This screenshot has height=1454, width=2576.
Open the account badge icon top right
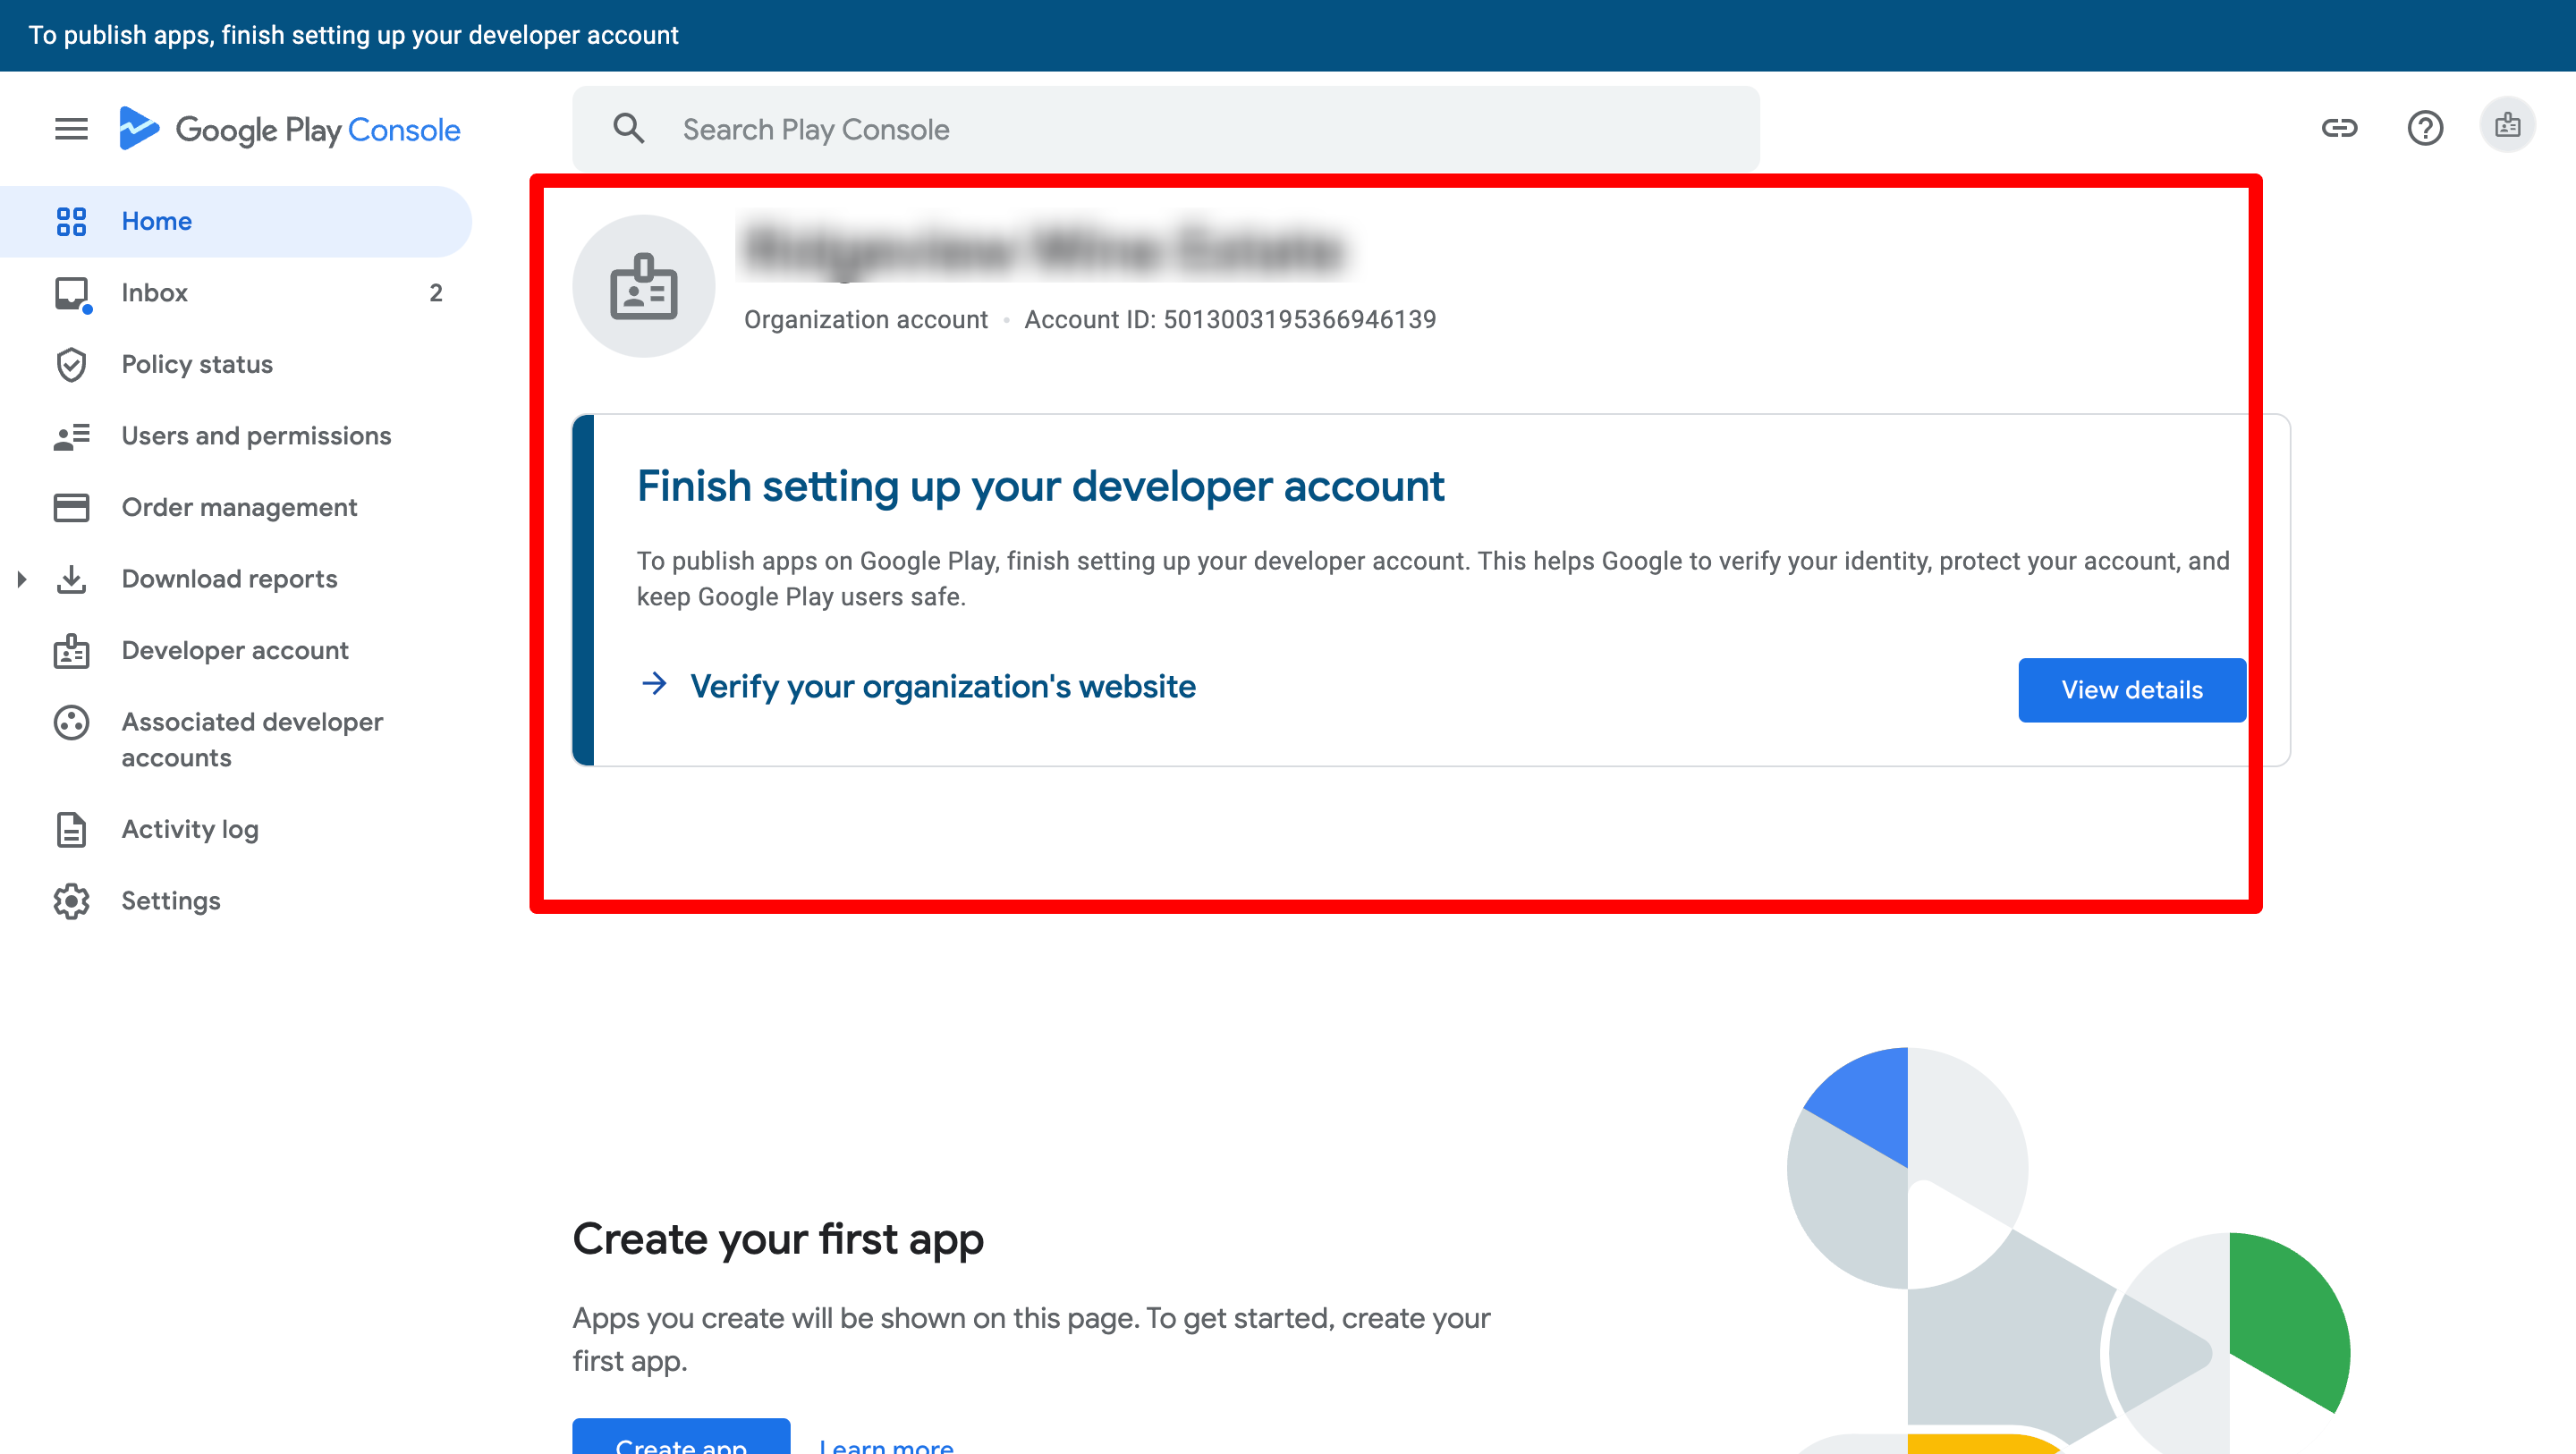pos(2507,126)
